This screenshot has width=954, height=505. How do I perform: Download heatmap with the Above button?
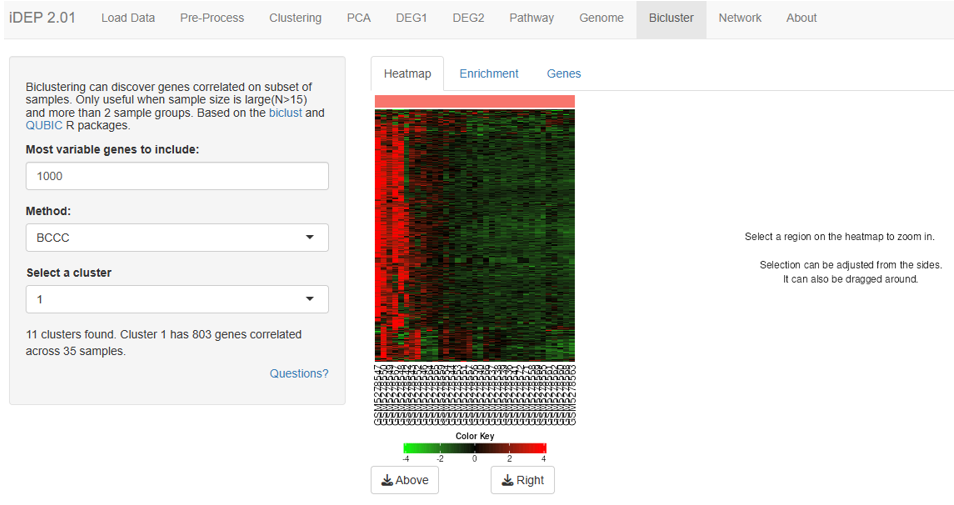coord(405,480)
